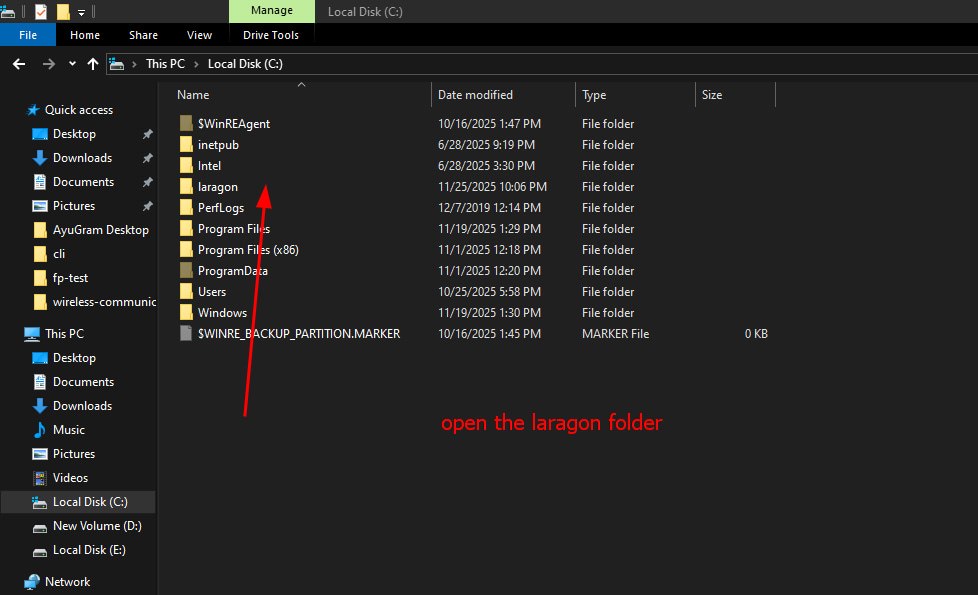Image resolution: width=978 pixels, height=595 pixels.
Task: Select the inetpub folder icon
Action: (186, 145)
